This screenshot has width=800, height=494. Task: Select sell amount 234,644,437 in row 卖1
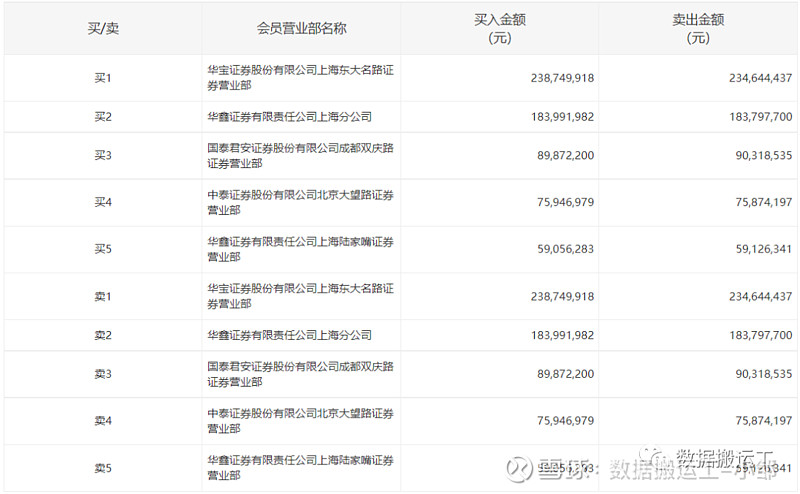click(x=761, y=297)
